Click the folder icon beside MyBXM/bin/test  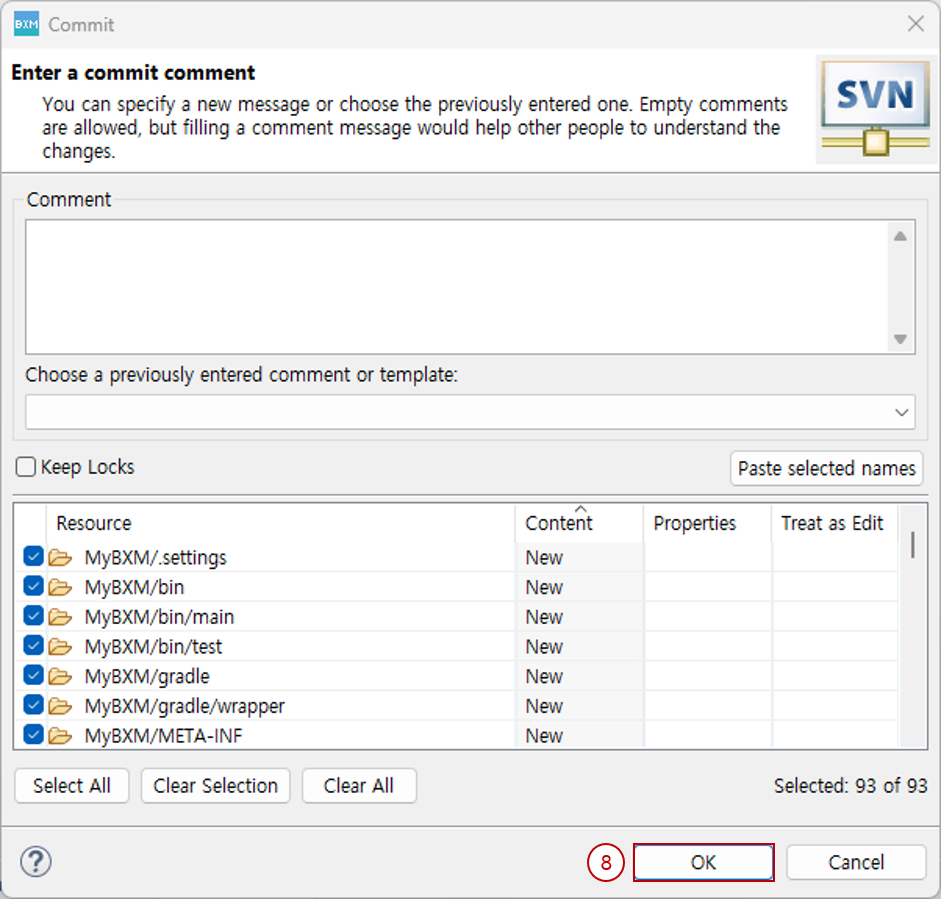(60, 647)
